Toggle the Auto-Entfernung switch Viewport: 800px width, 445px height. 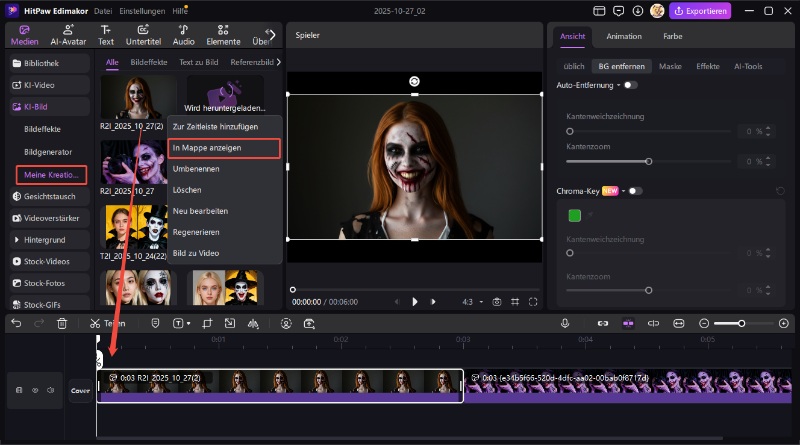[x=631, y=85]
